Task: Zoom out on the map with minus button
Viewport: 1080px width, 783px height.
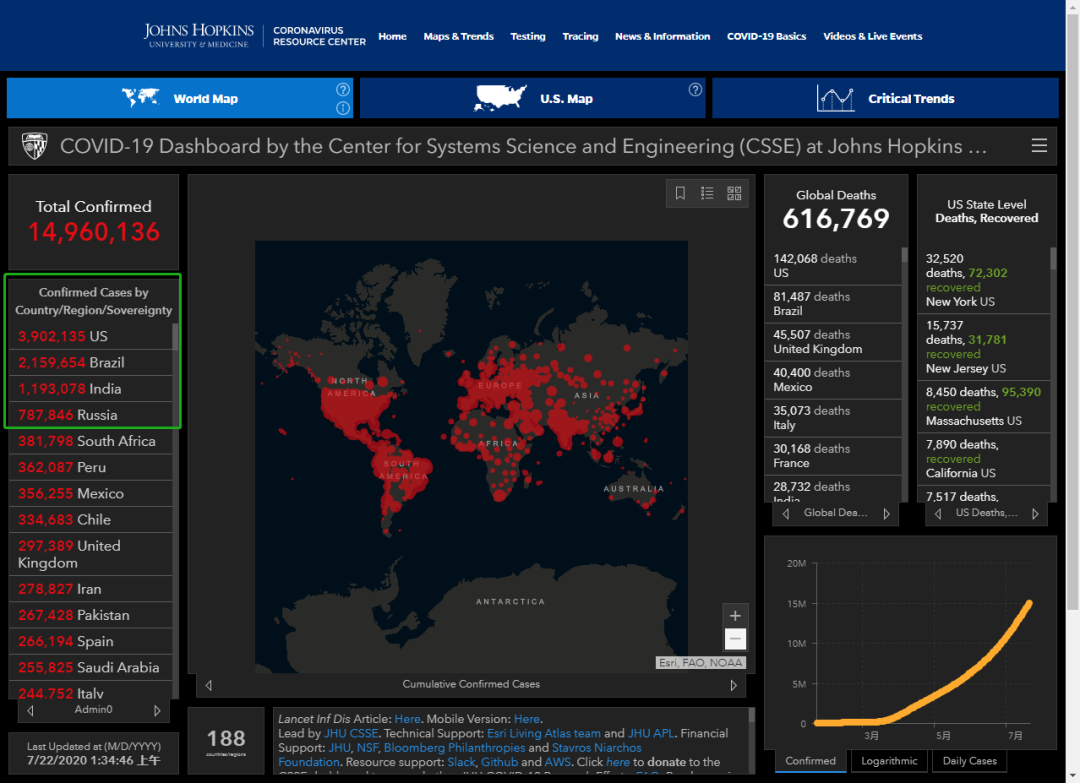Action: coord(735,638)
